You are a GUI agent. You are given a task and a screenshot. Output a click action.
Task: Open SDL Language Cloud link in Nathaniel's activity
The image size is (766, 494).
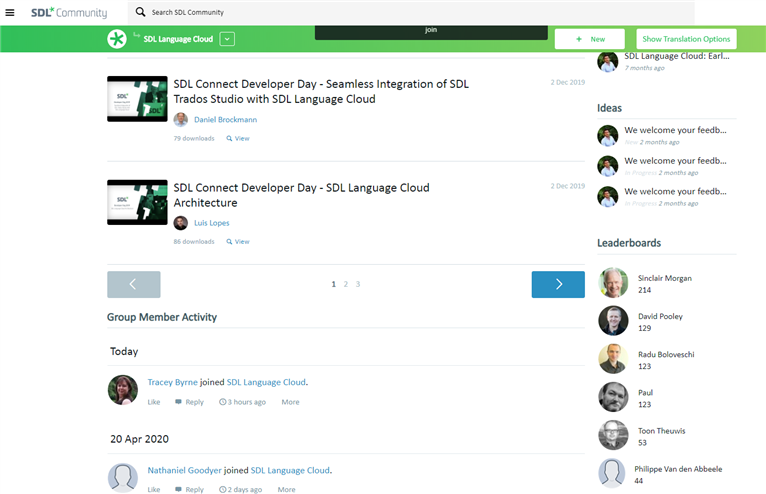point(290,470)
